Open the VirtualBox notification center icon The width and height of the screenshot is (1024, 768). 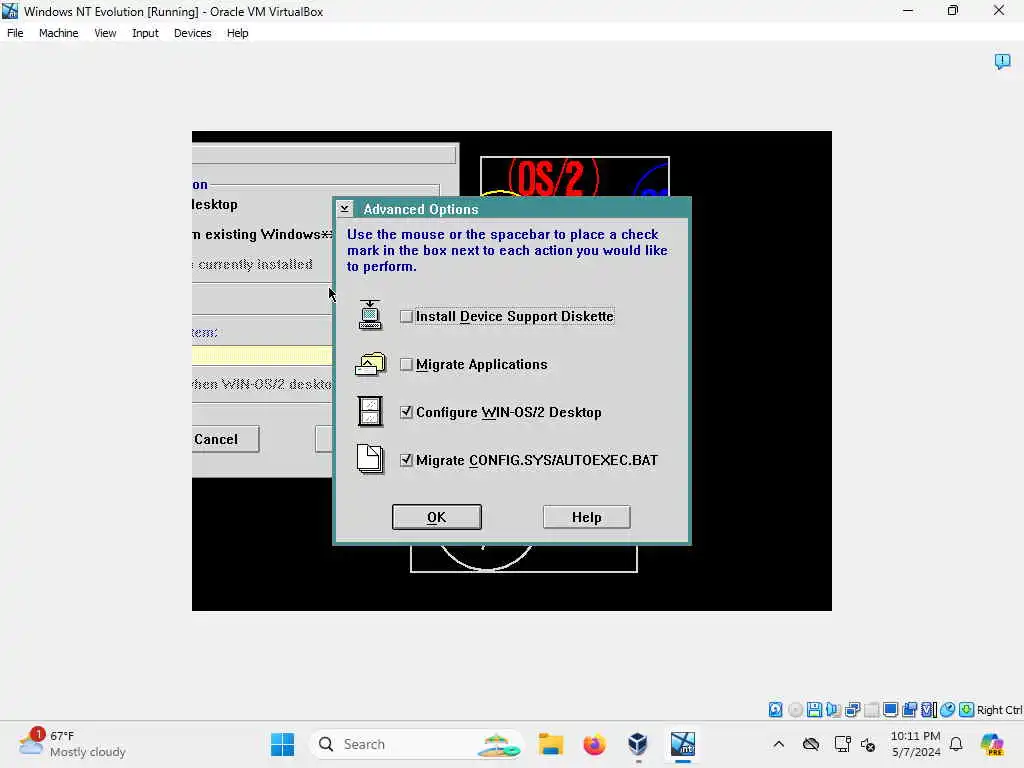1002,61
